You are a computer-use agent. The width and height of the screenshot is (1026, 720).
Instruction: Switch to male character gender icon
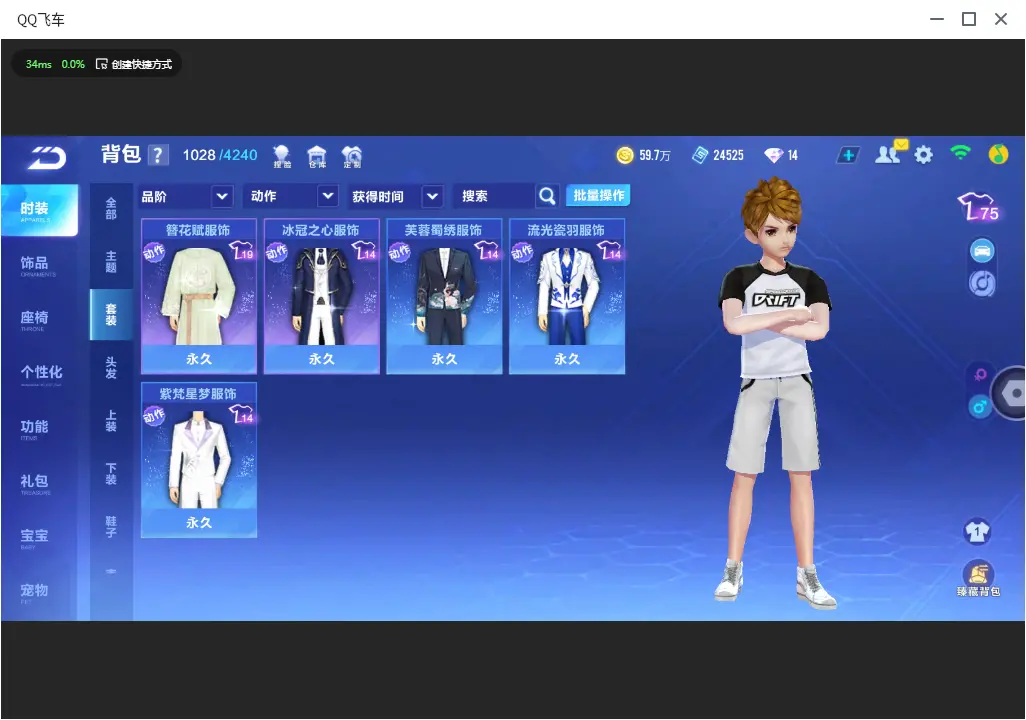(x=980, y=407)
